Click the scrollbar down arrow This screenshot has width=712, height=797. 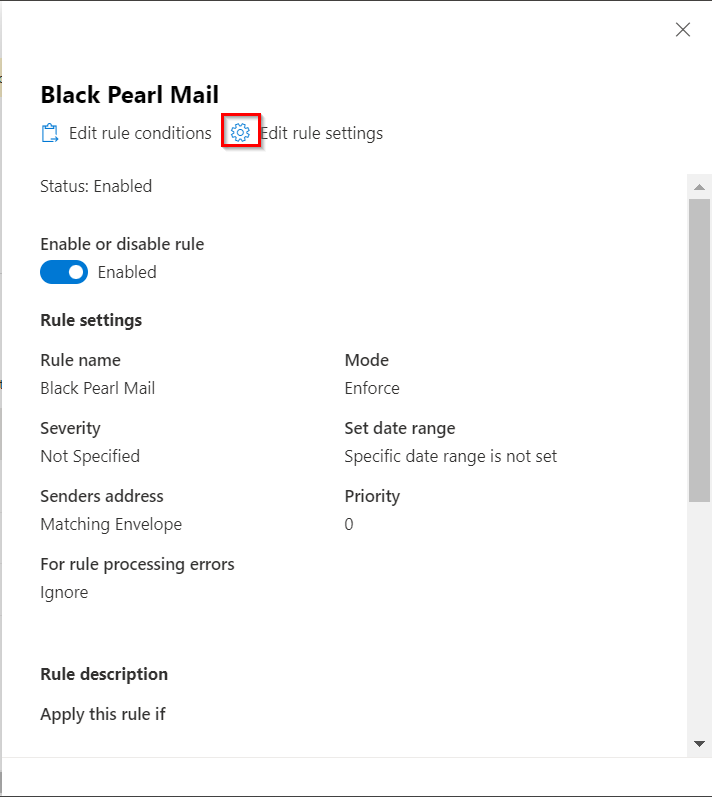(699, 743)
